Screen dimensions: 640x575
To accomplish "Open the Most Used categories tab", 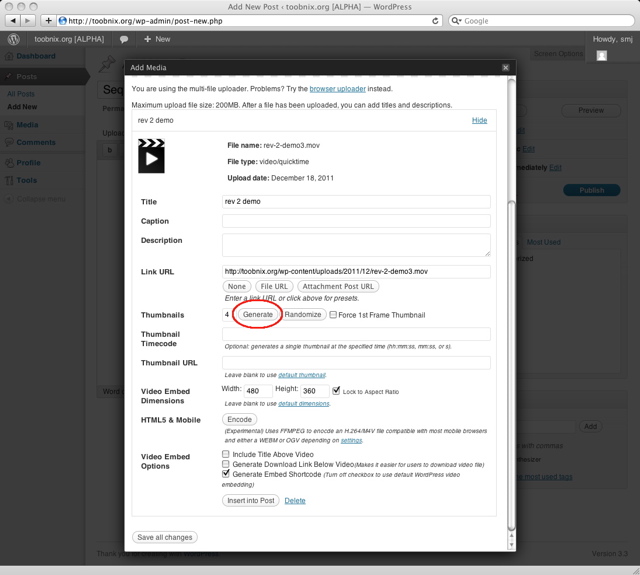I will [x=543, y=242].
